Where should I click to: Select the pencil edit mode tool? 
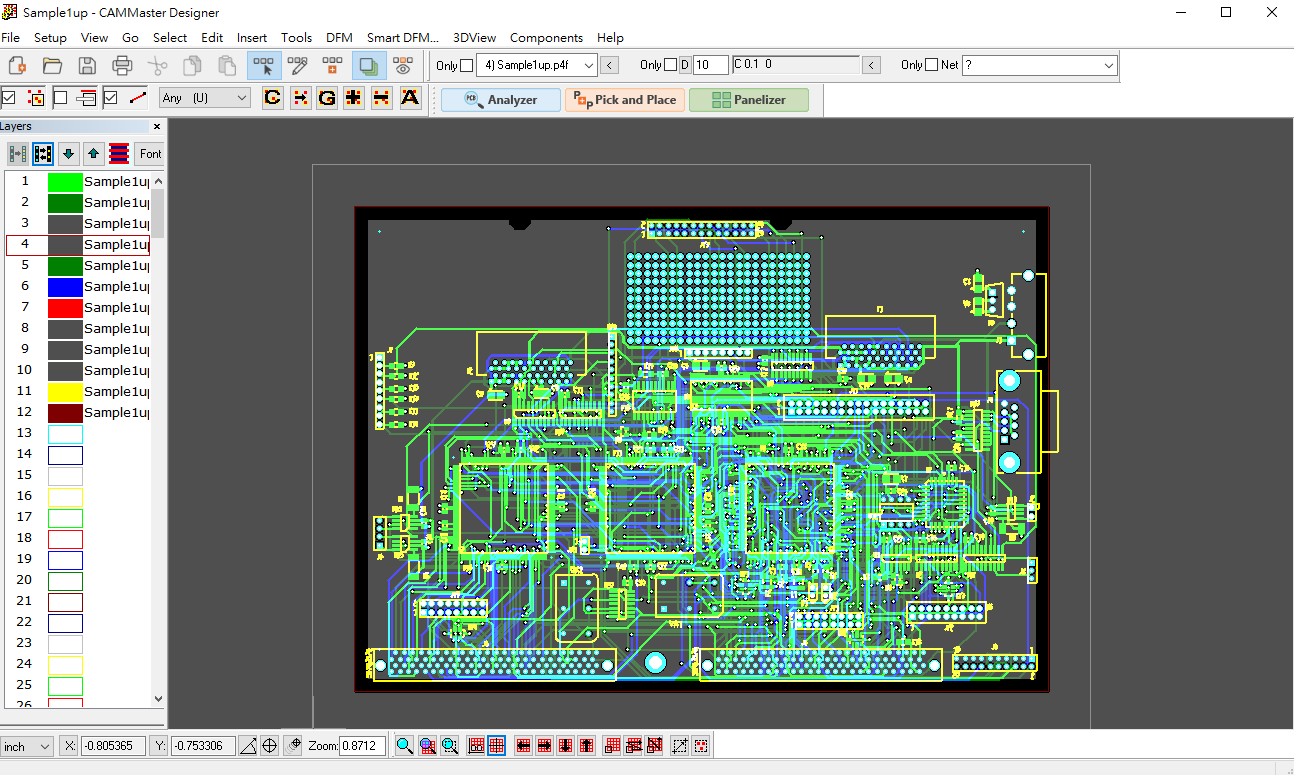click(x=298, y=66)
